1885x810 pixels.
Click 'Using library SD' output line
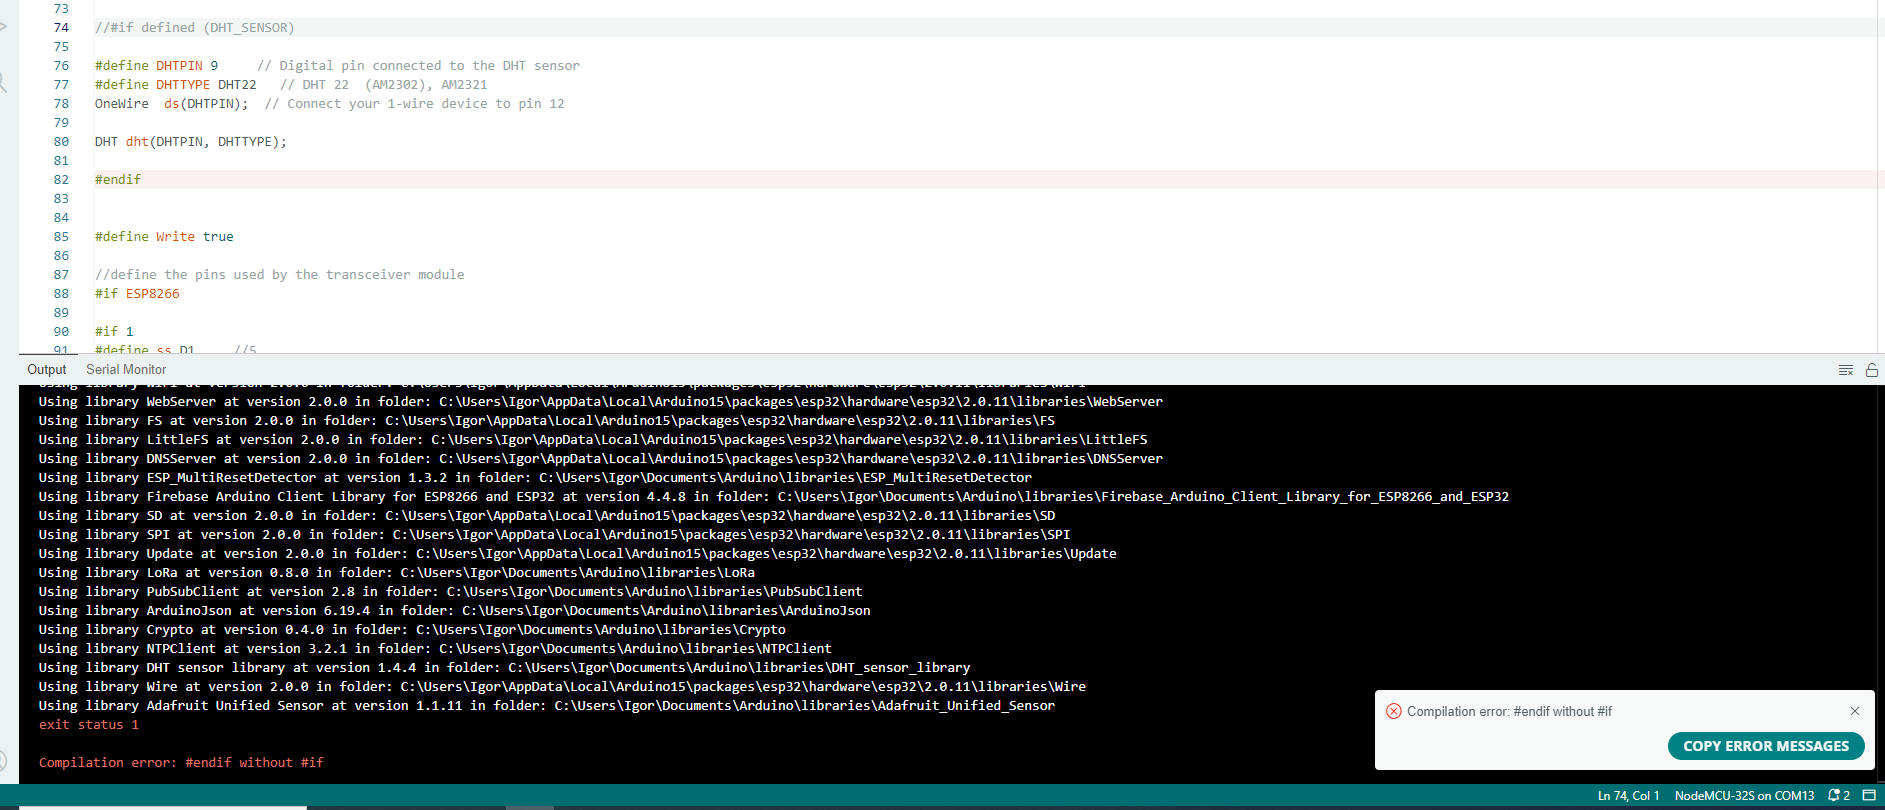tap(547, 515)
